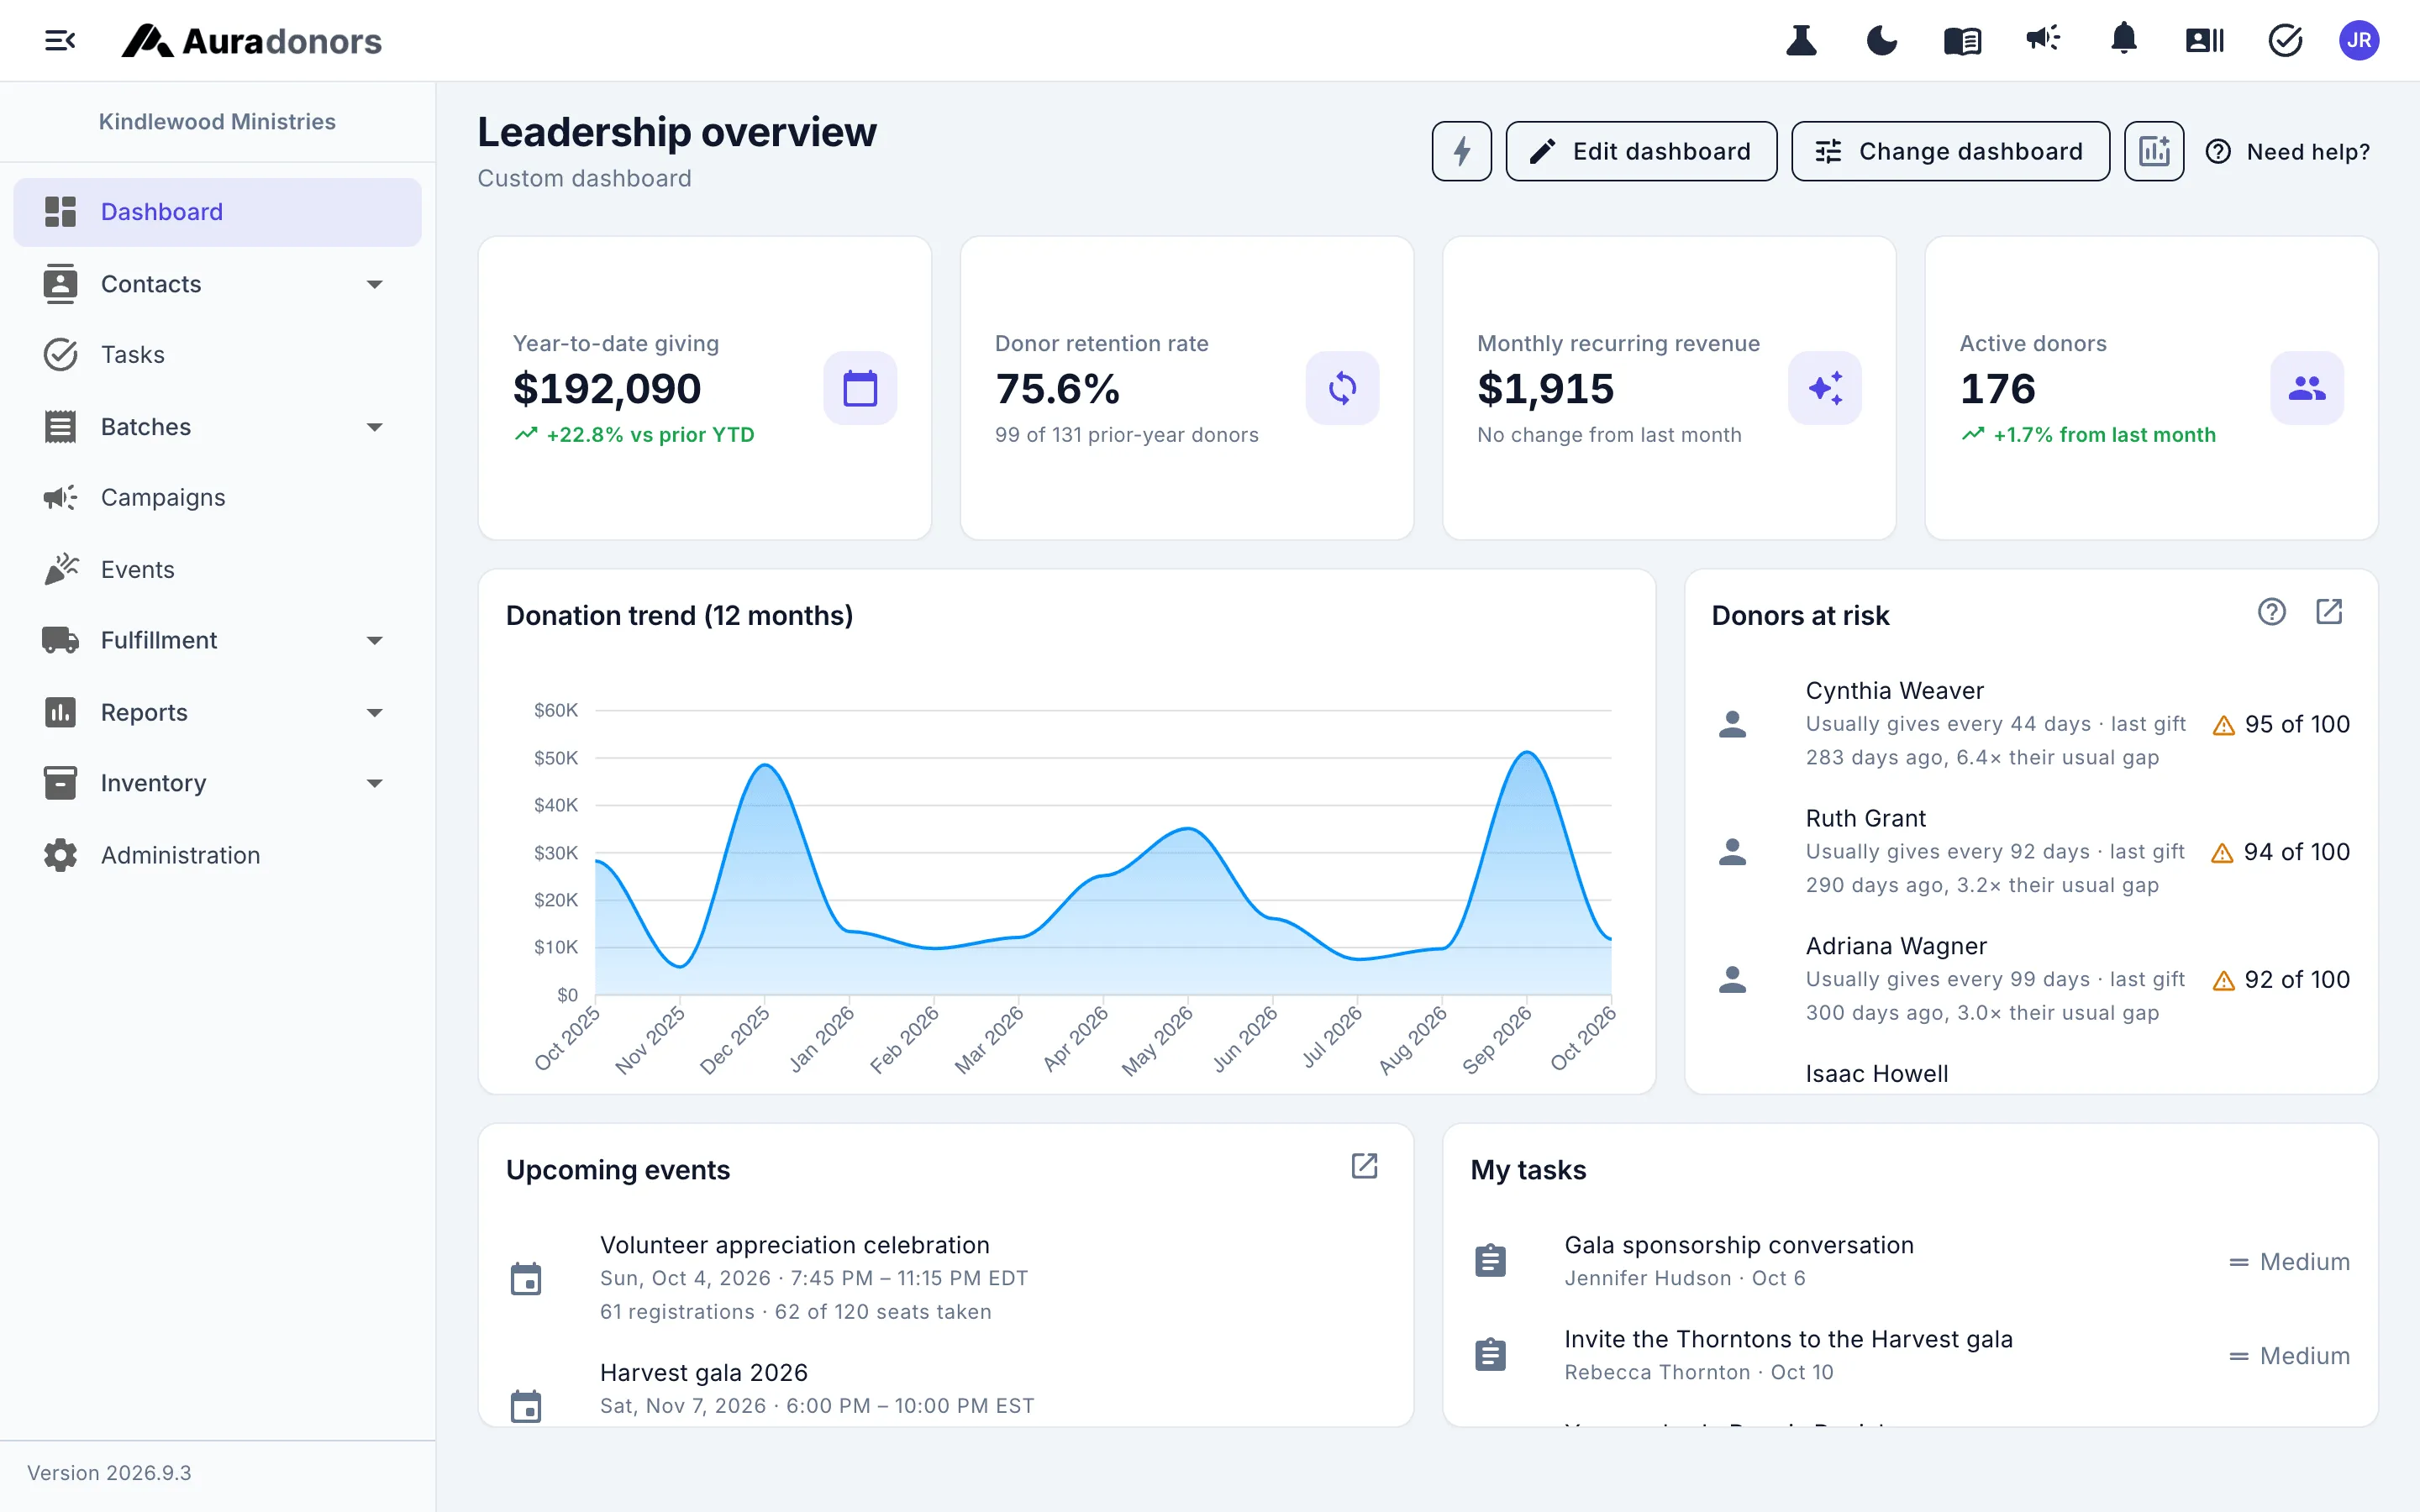This screenshot has width=2420, height=1512.
Task: Select donor Adriana Wagner
Action: point(2031,979)
